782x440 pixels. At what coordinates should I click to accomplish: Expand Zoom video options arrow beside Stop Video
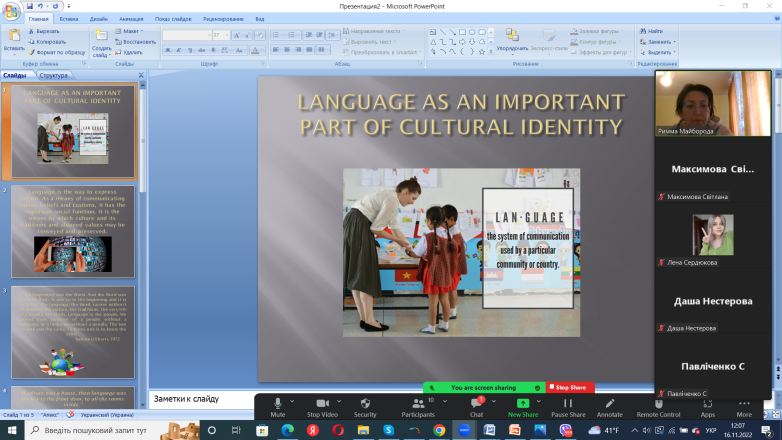339,401
